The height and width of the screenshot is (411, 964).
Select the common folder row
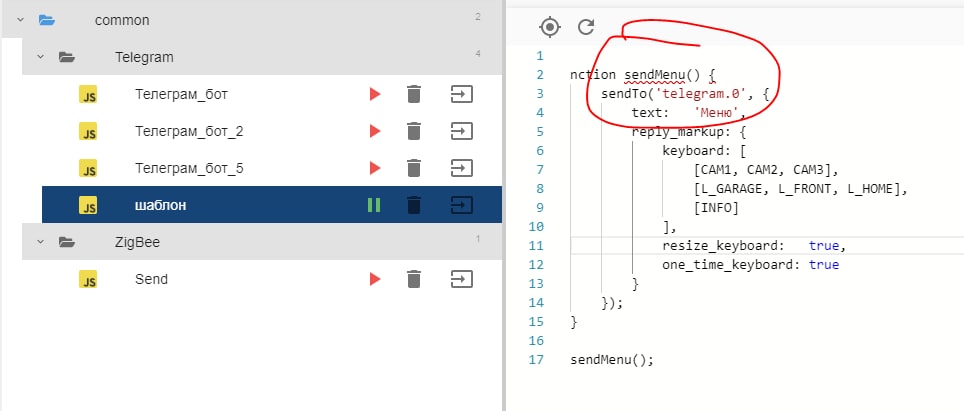point(251,20)
